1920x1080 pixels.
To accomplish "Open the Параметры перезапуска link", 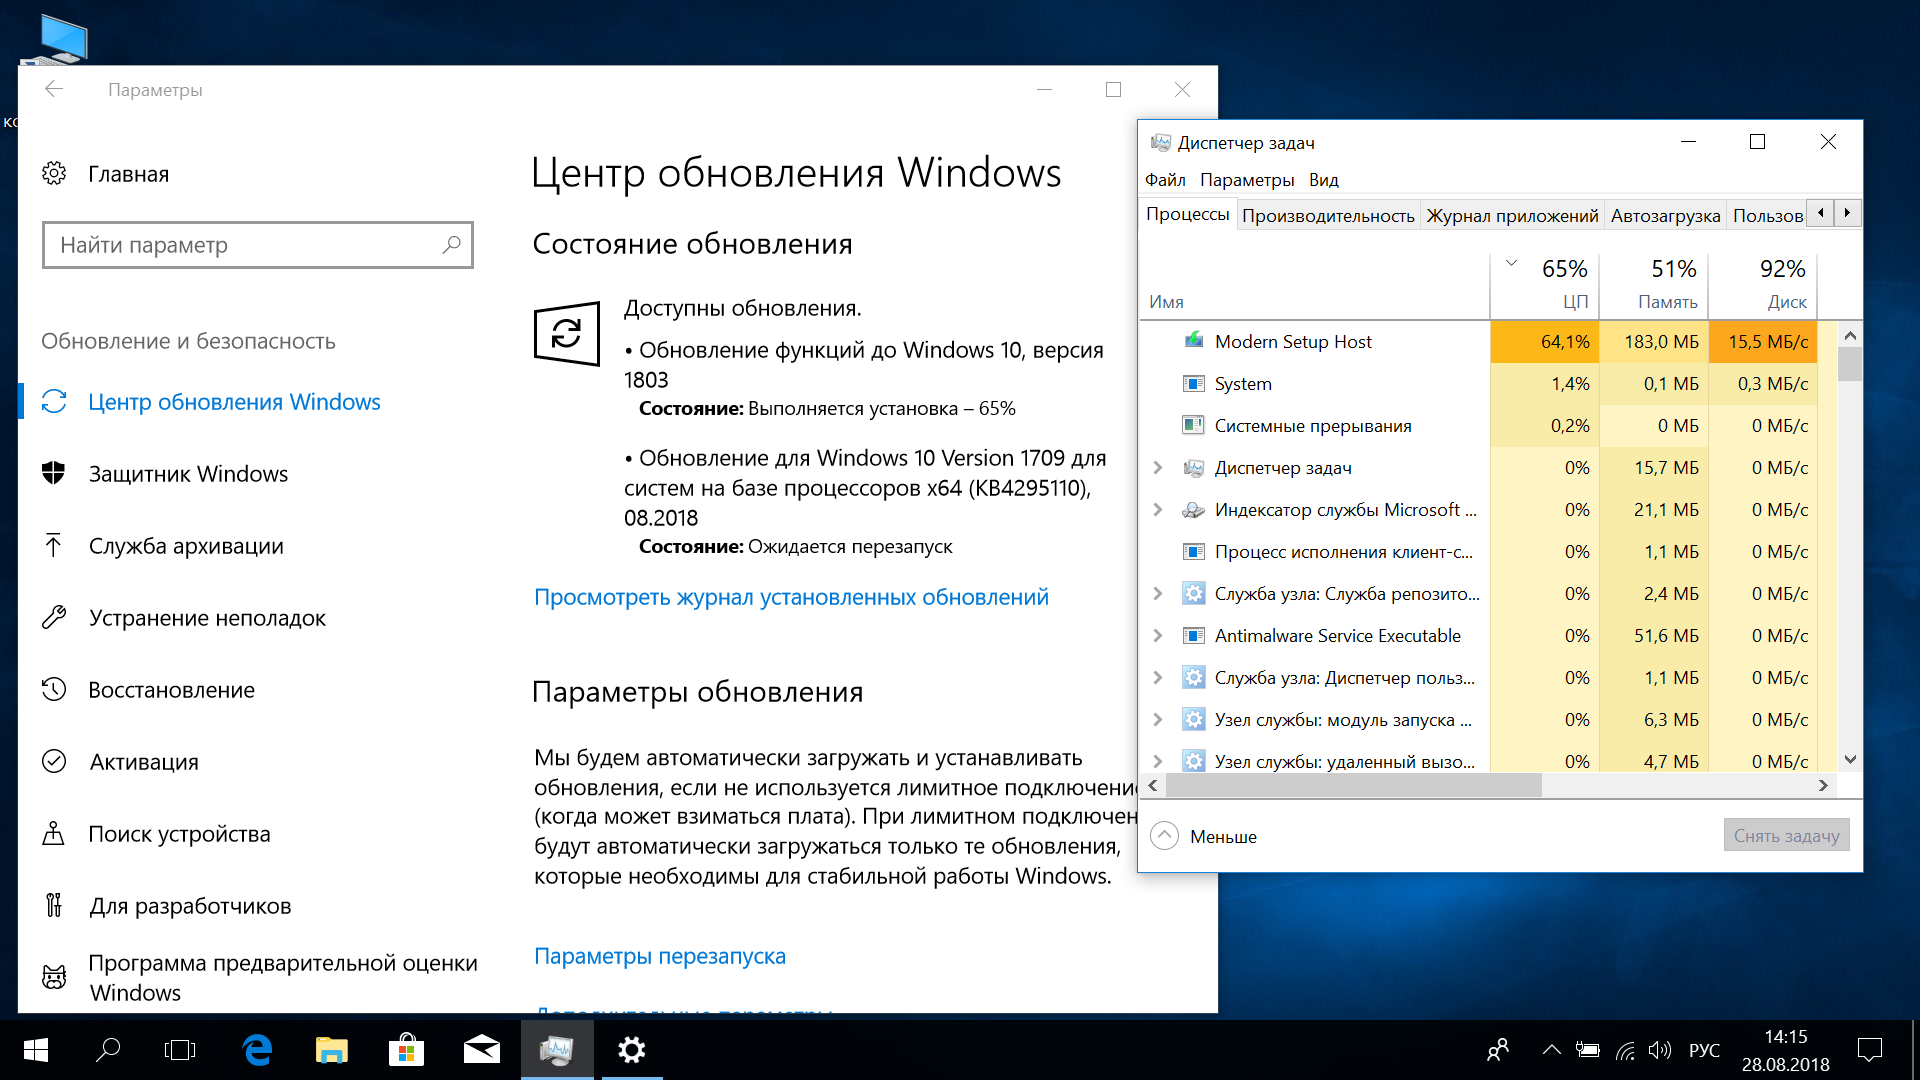I will click(660, 956).
